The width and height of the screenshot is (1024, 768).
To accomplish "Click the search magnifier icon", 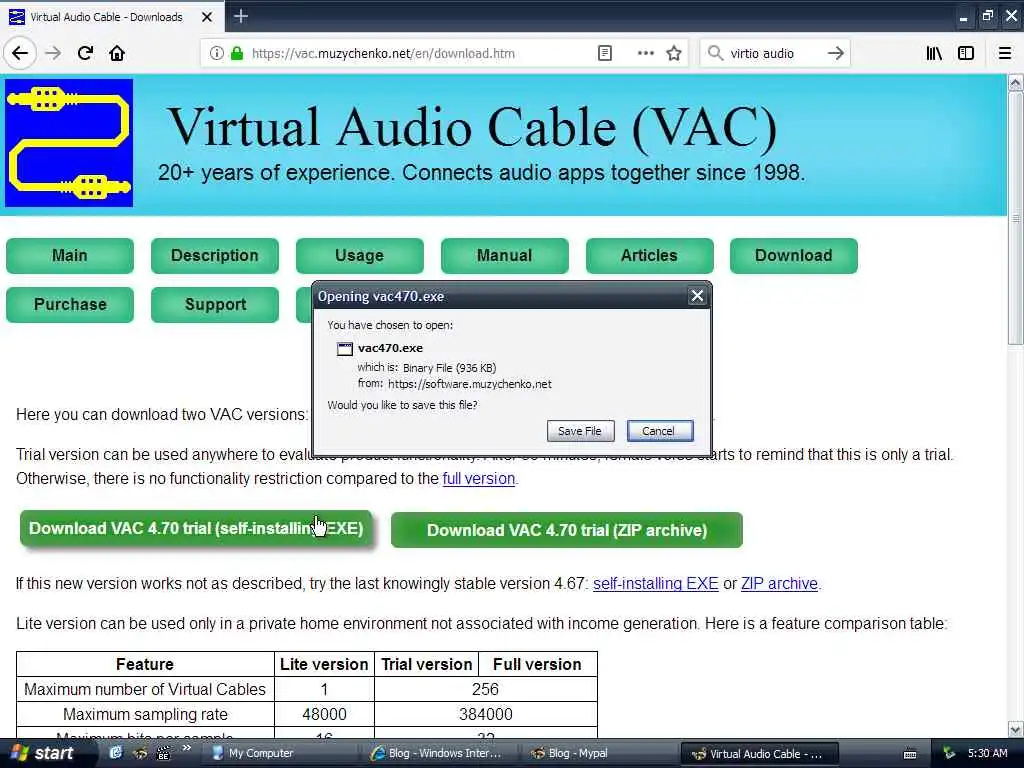I will 716,54.
